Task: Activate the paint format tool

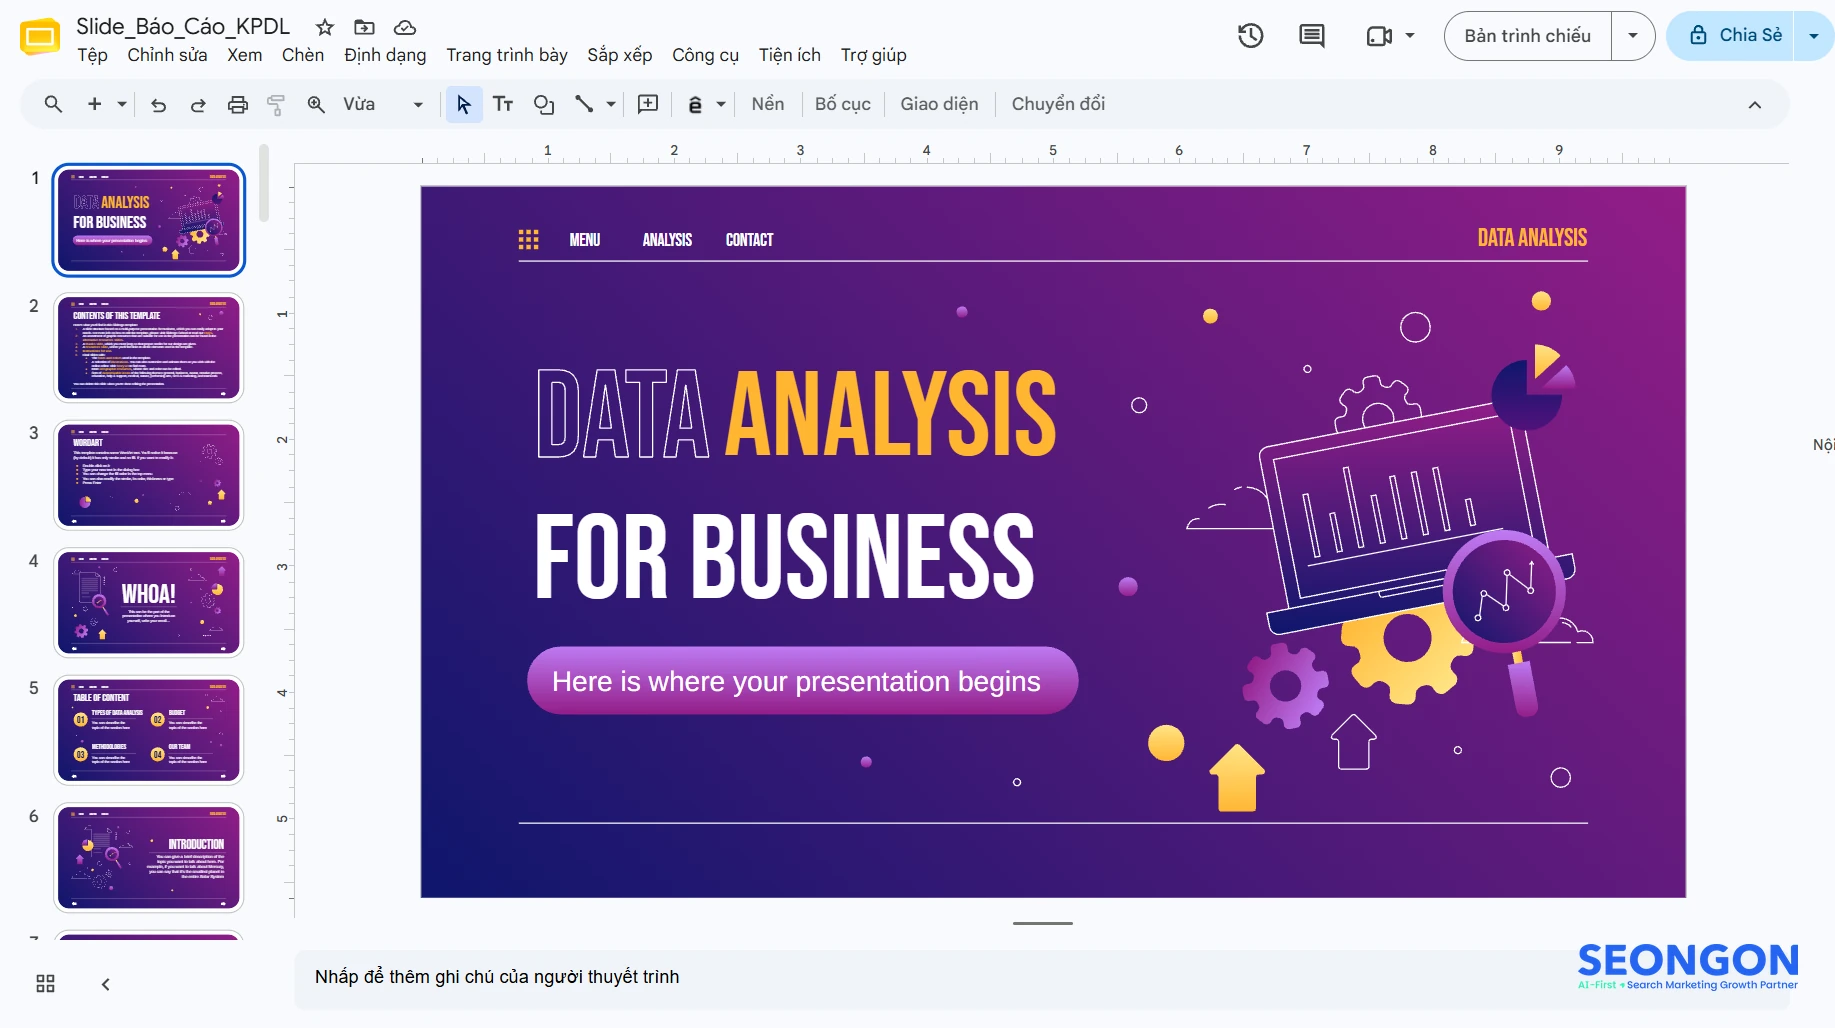Action: coord(276,104)
